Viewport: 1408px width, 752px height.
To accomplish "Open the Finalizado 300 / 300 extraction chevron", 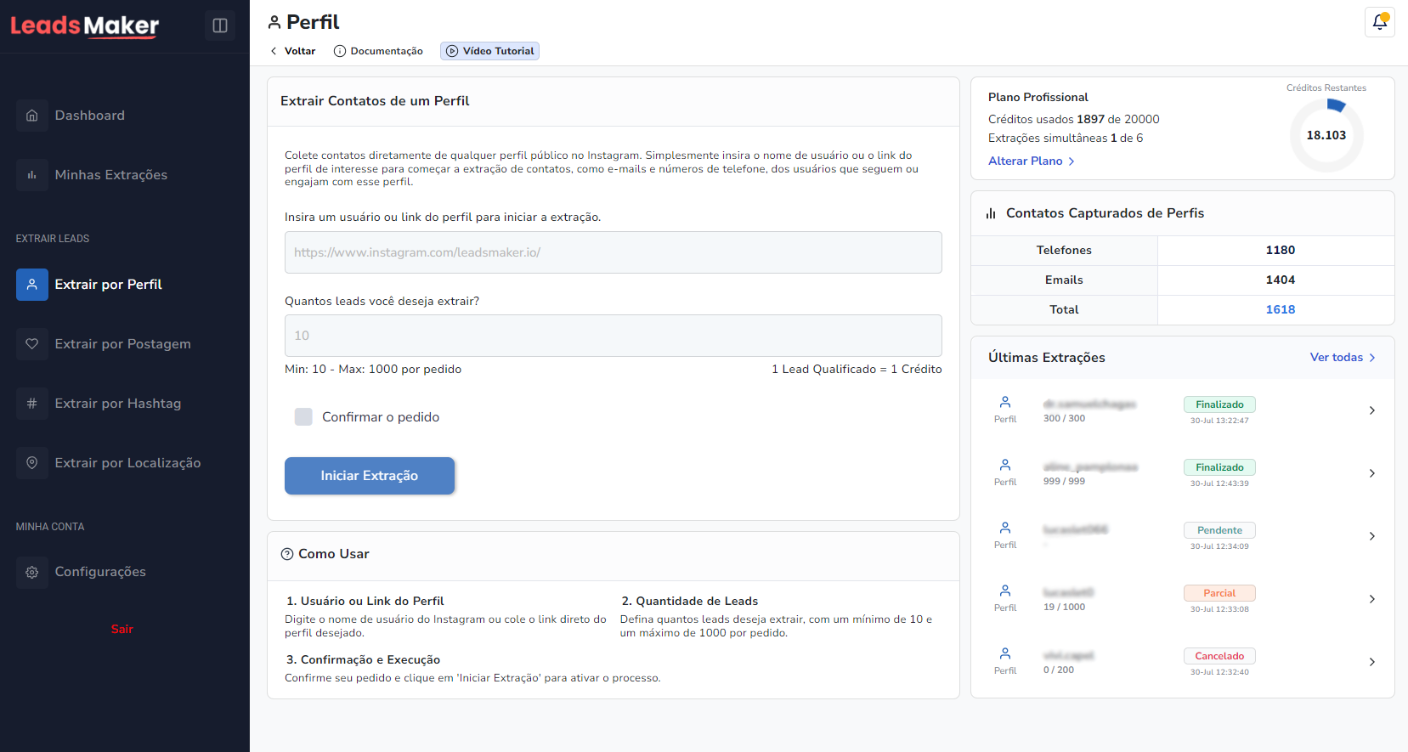I will coord(1371,410).
